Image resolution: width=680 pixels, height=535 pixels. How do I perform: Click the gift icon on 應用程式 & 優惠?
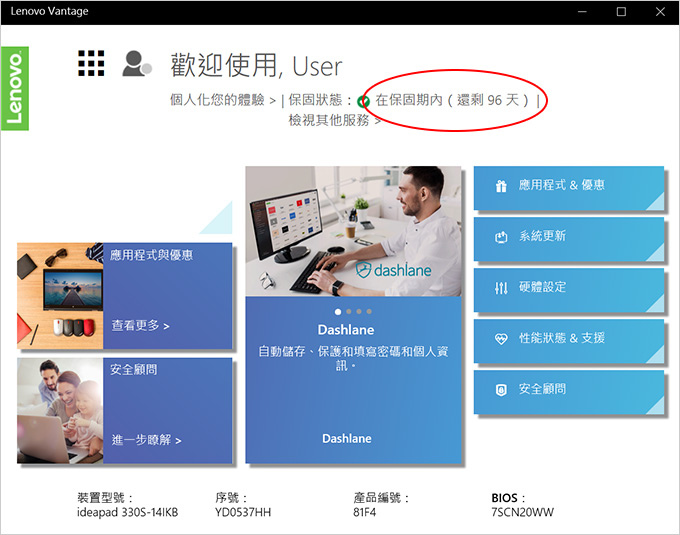click(501, 186)
